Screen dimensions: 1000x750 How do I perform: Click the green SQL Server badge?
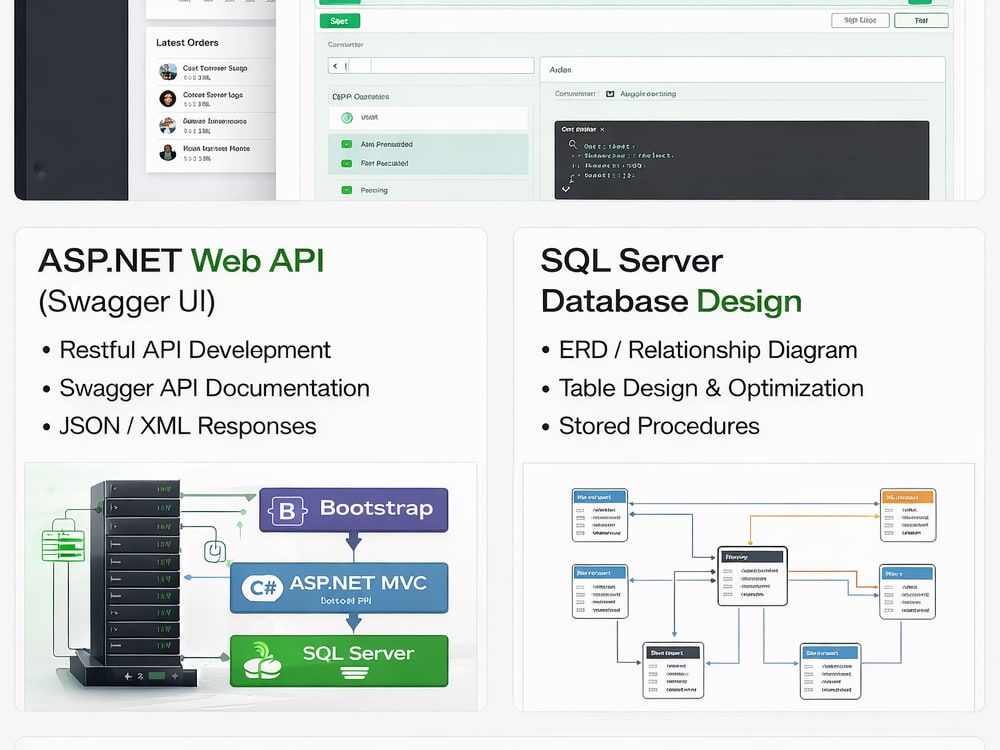339,661
